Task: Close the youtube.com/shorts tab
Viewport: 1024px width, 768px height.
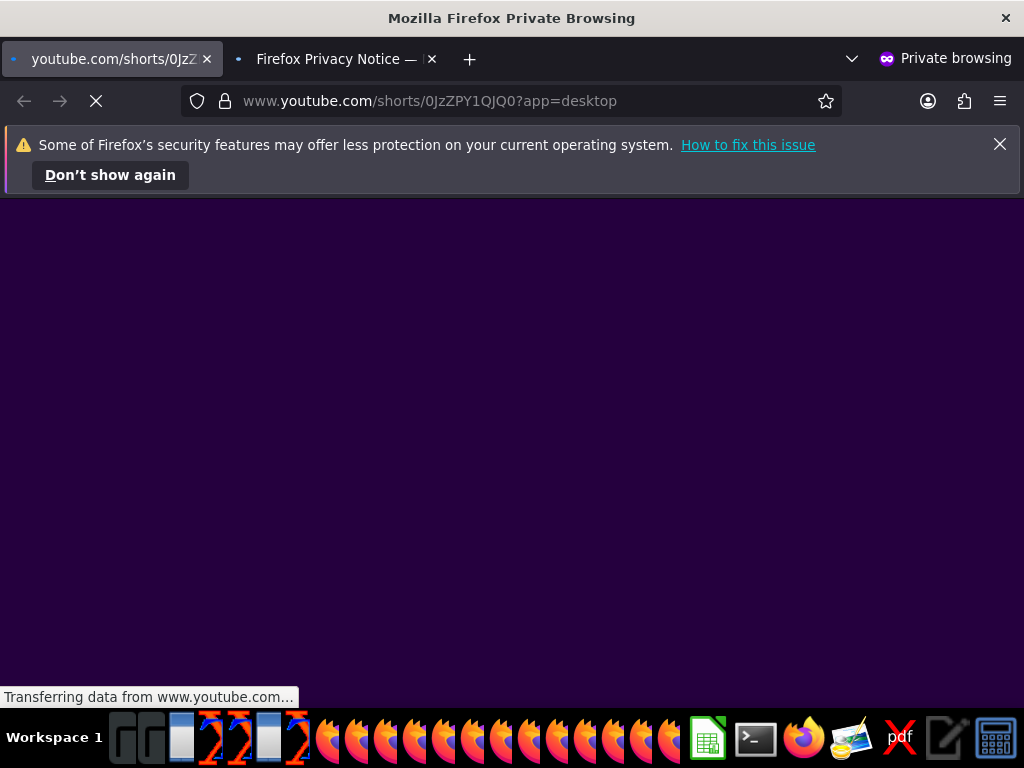Action: pos(207,59)
